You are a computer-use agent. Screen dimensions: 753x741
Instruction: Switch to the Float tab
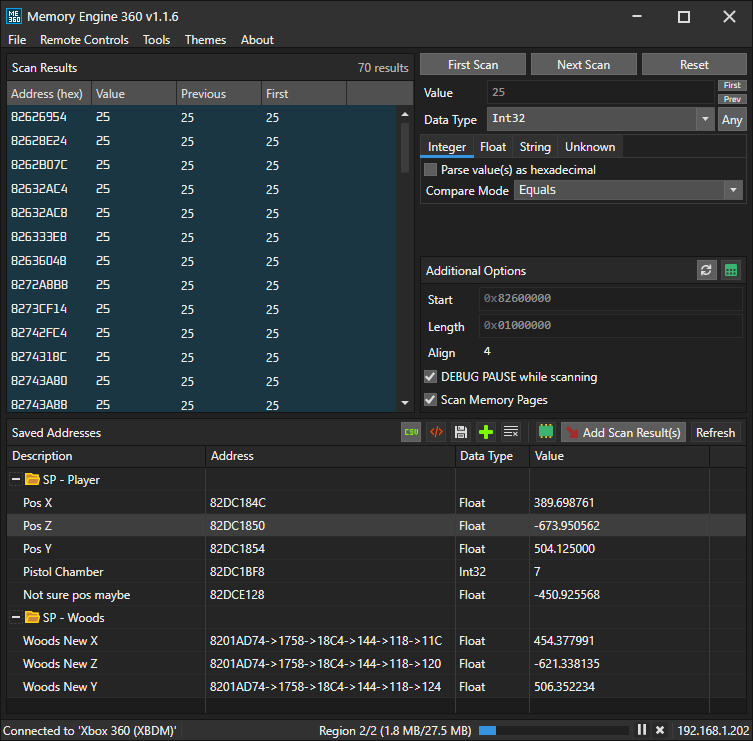pyautogui.click(x=493, y=147)
